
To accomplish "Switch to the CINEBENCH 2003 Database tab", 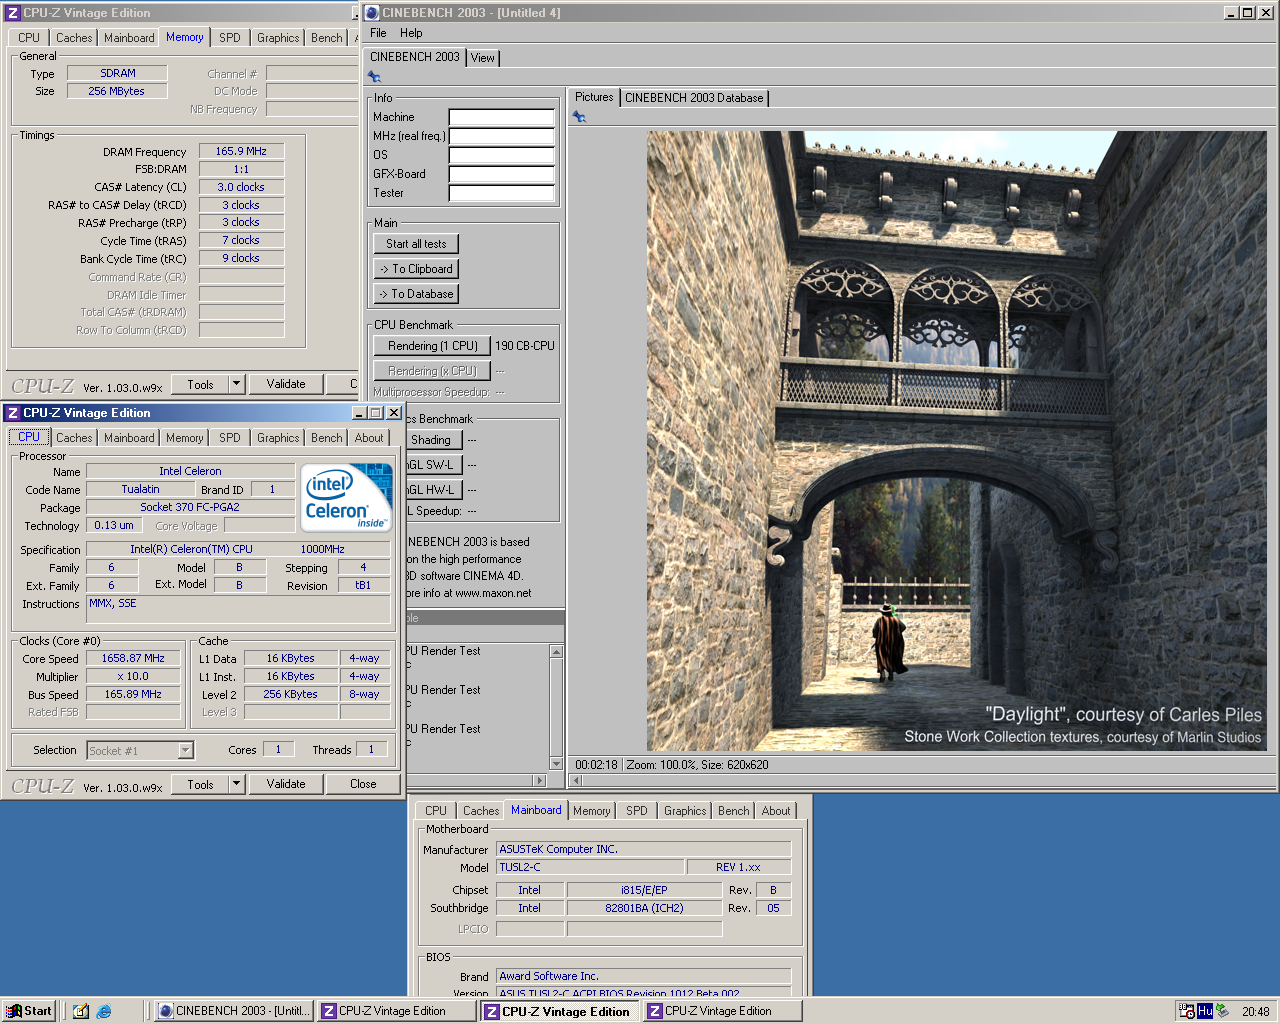I will (x=694, y=98).
